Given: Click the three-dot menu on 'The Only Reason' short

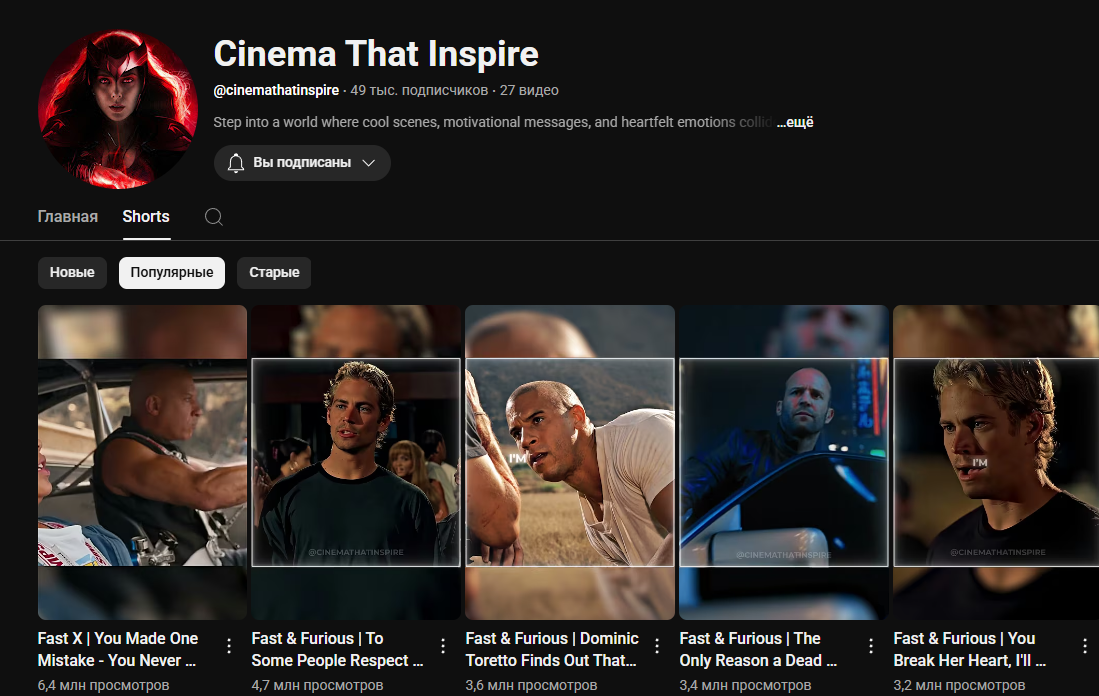Looking at the screenshot, I should point(870,645).
